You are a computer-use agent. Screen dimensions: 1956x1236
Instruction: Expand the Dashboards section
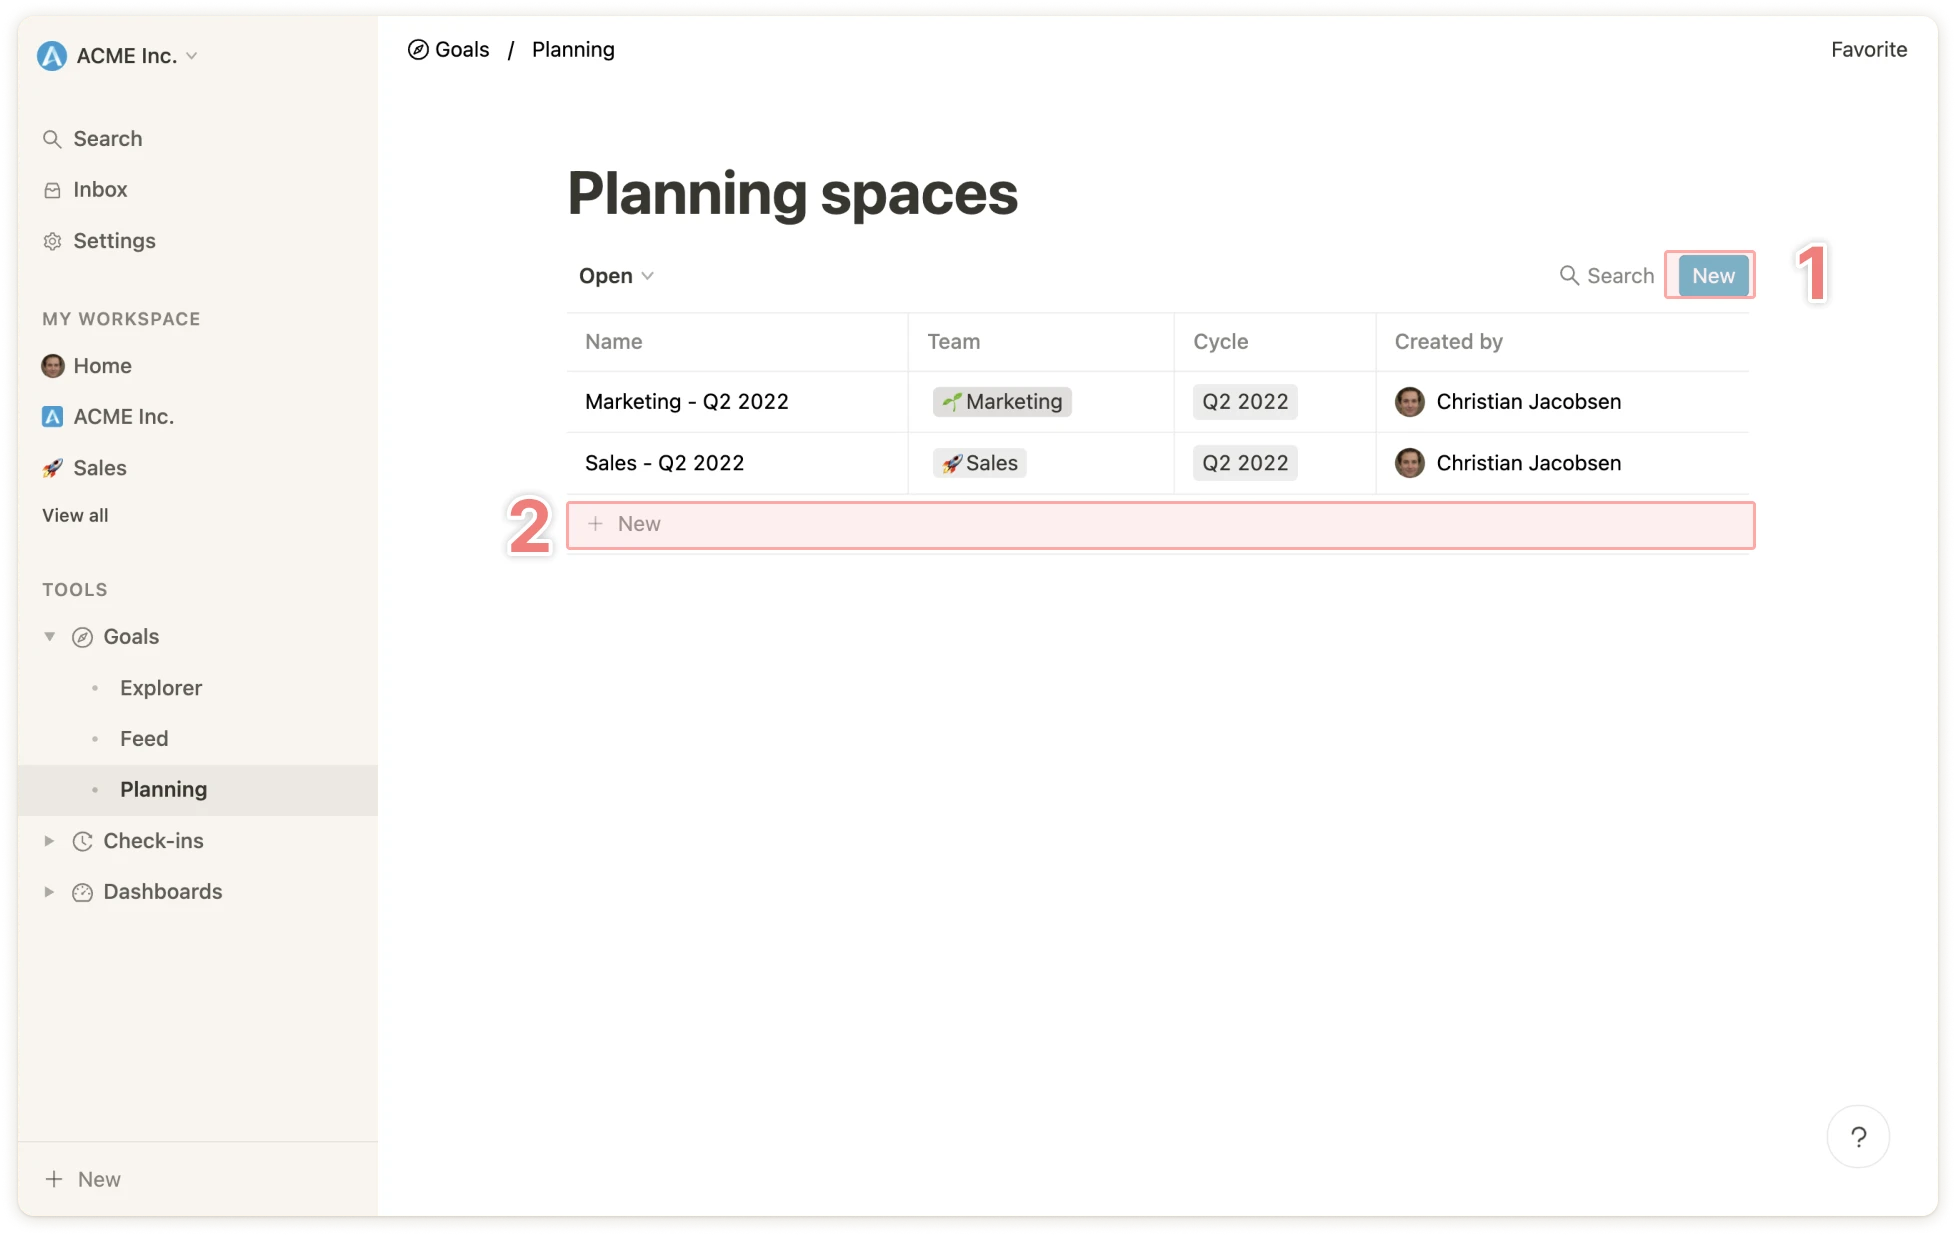[x=49, y=892]
